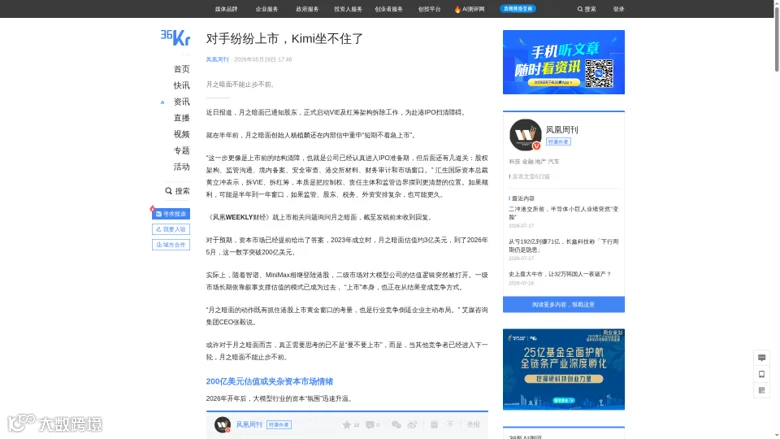Click the page vertical scrollbar thumb
780x439 pixels.
point(777,37)
